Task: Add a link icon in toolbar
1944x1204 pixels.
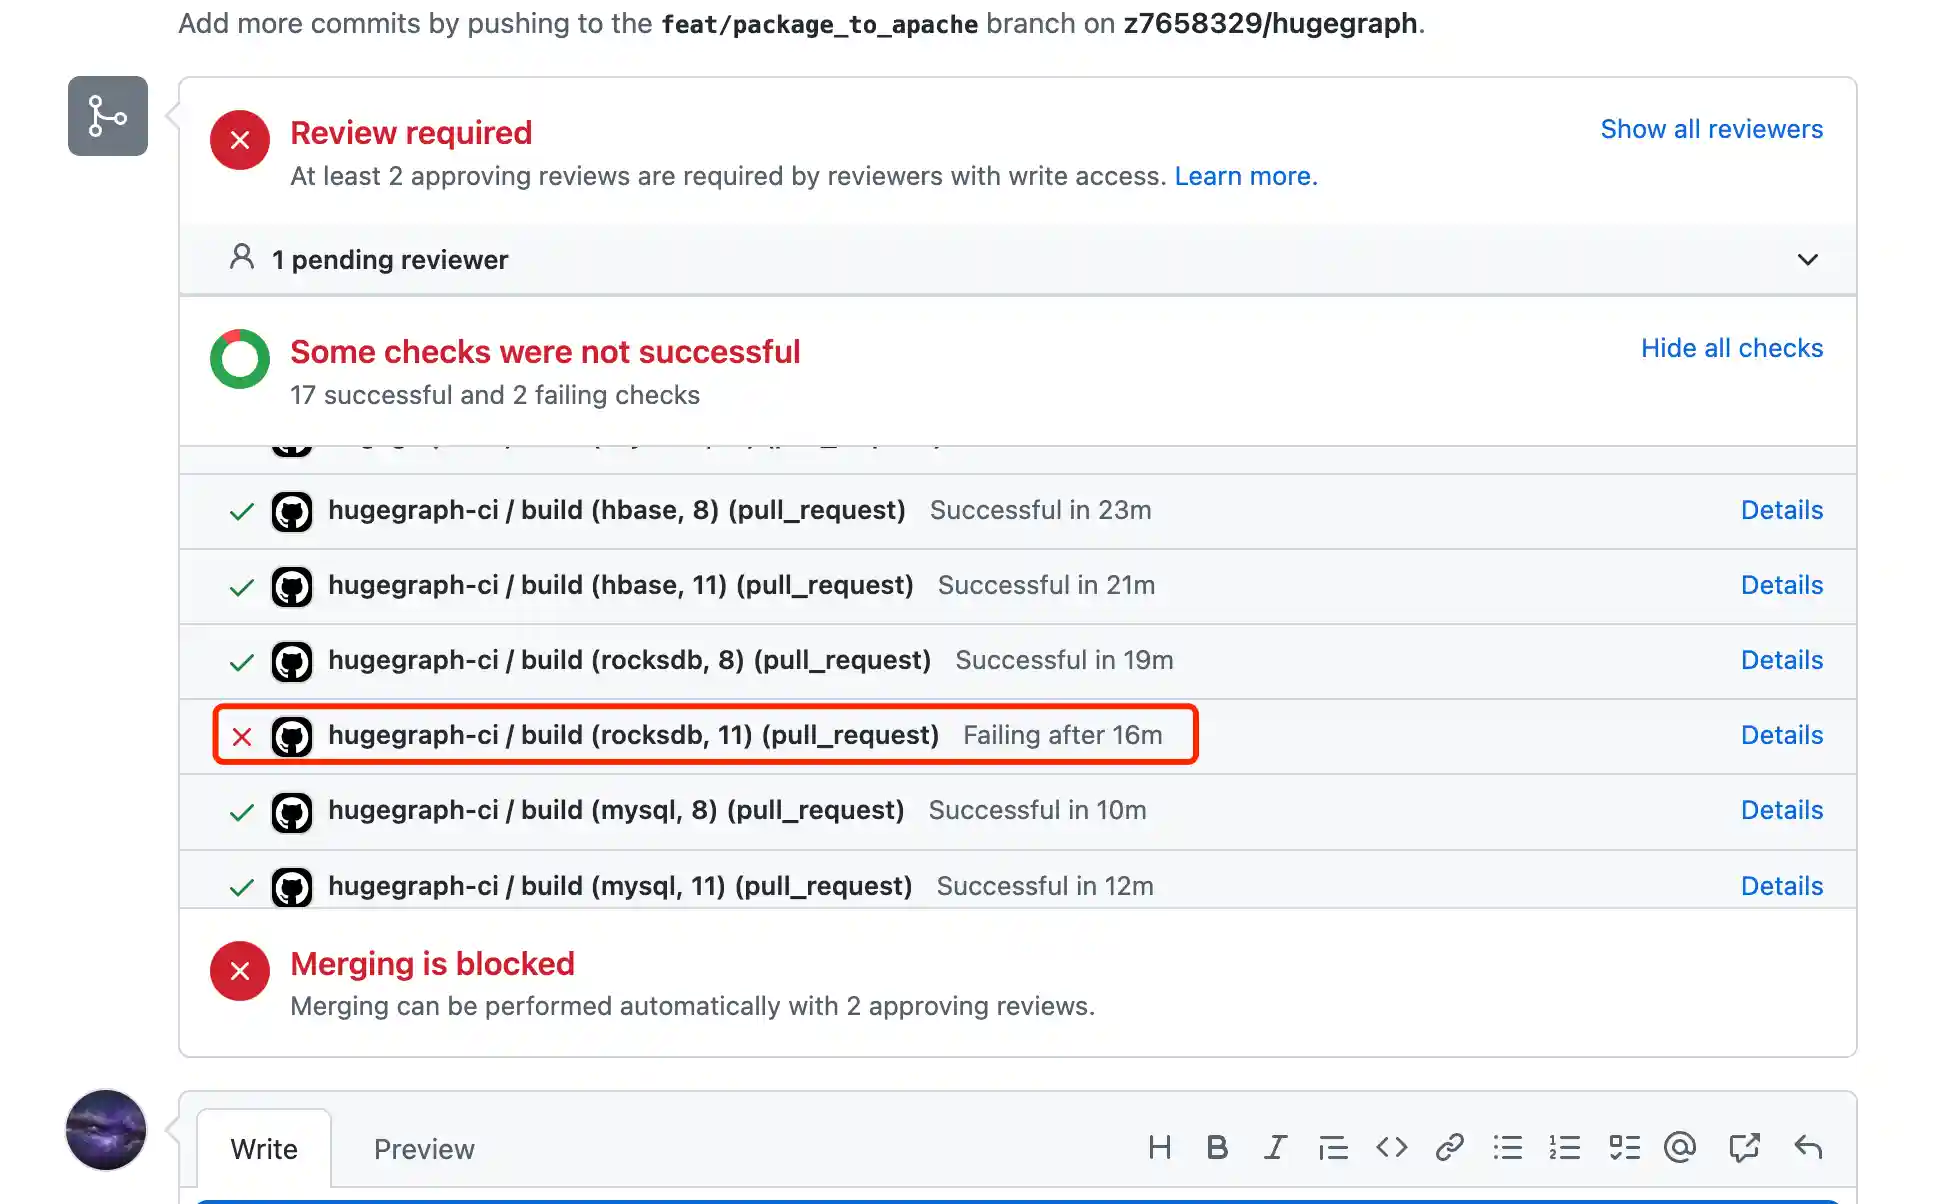Action: tap(1449, 1147)
